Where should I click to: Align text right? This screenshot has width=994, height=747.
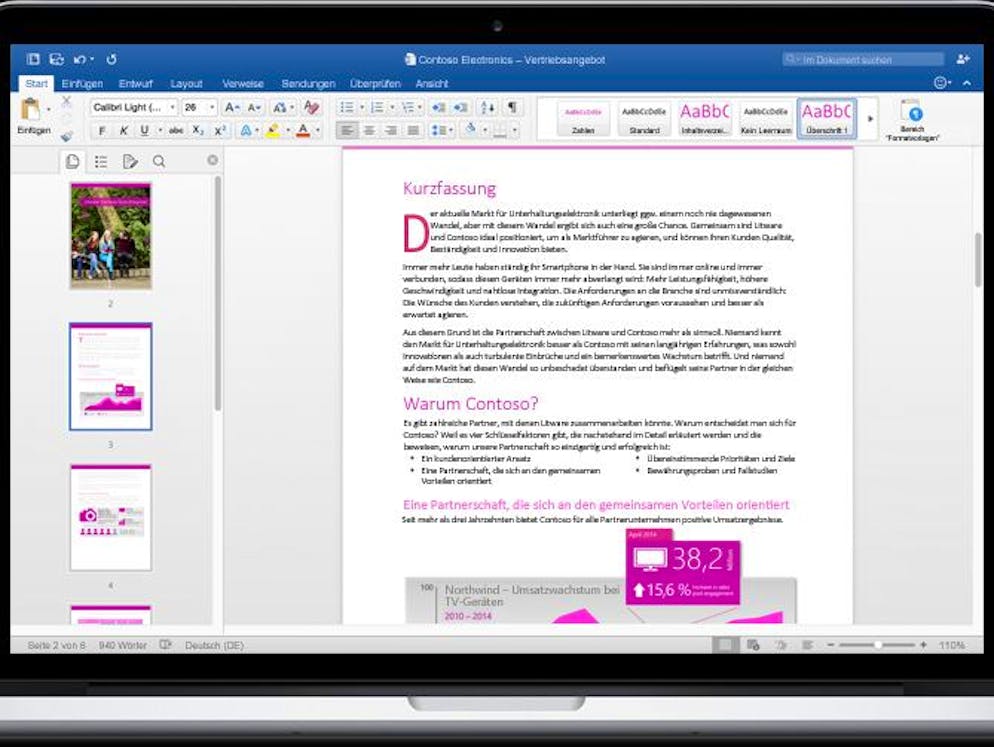pyautogui.click(x=391, y=131)
